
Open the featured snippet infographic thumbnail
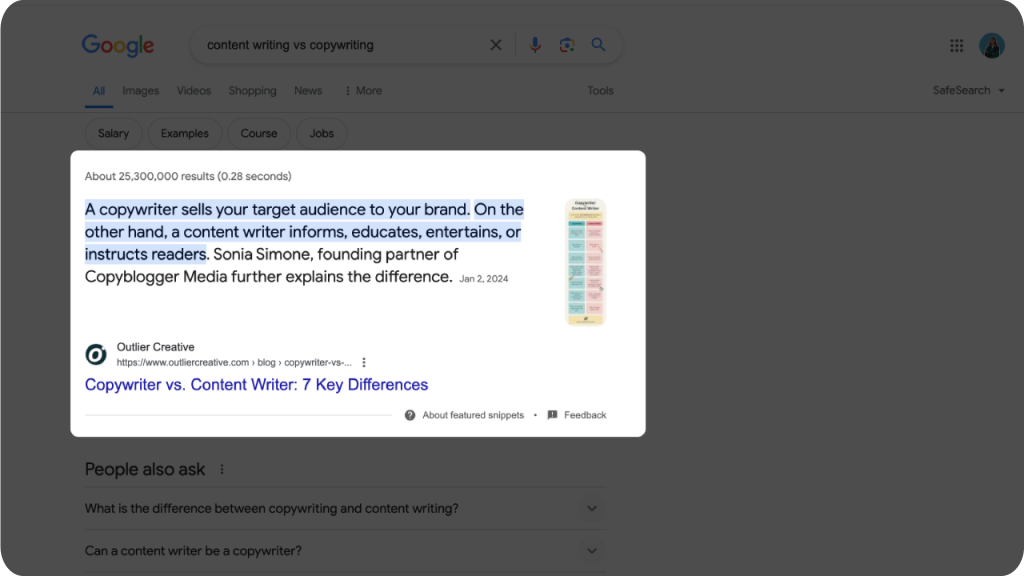point(585,262)
